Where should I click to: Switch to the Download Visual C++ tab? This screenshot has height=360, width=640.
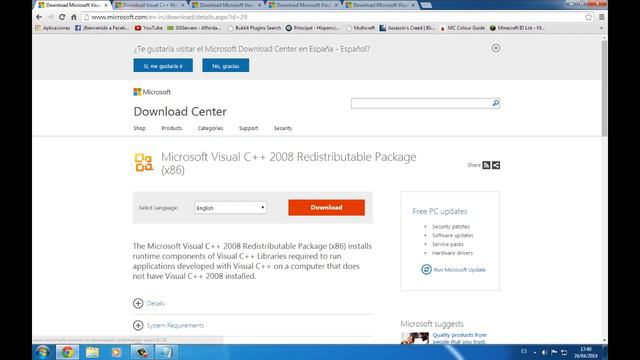[x=150, y=5]
